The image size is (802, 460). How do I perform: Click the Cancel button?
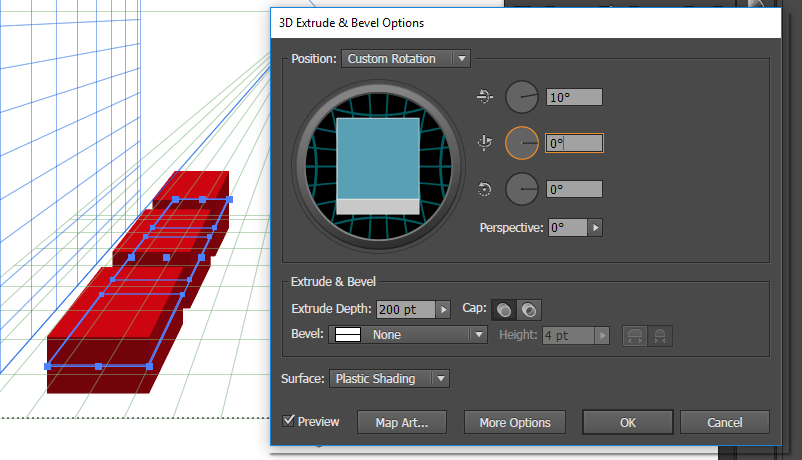click(724, 422)
